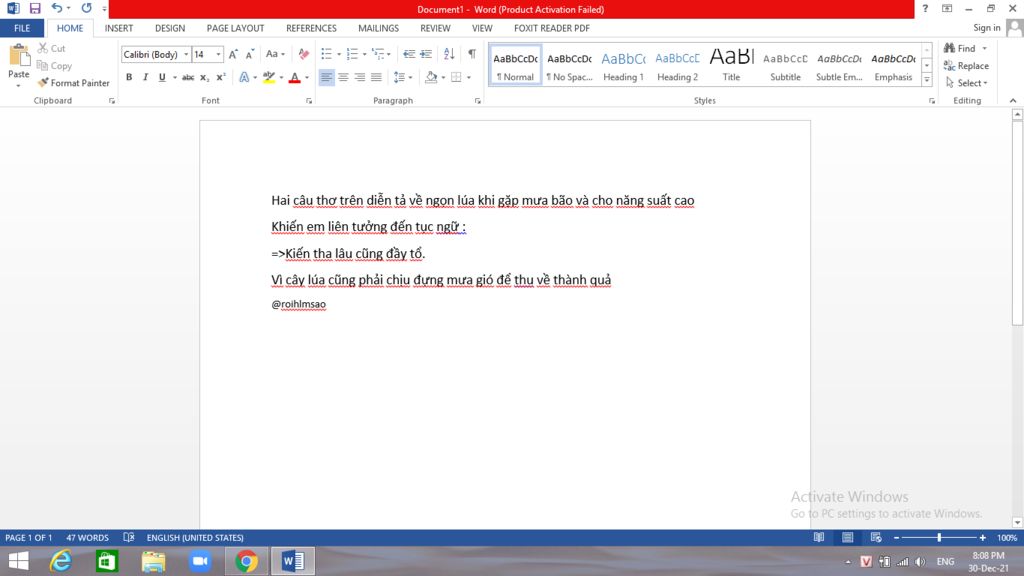Open borders dropdown arrow

point(469,77)
